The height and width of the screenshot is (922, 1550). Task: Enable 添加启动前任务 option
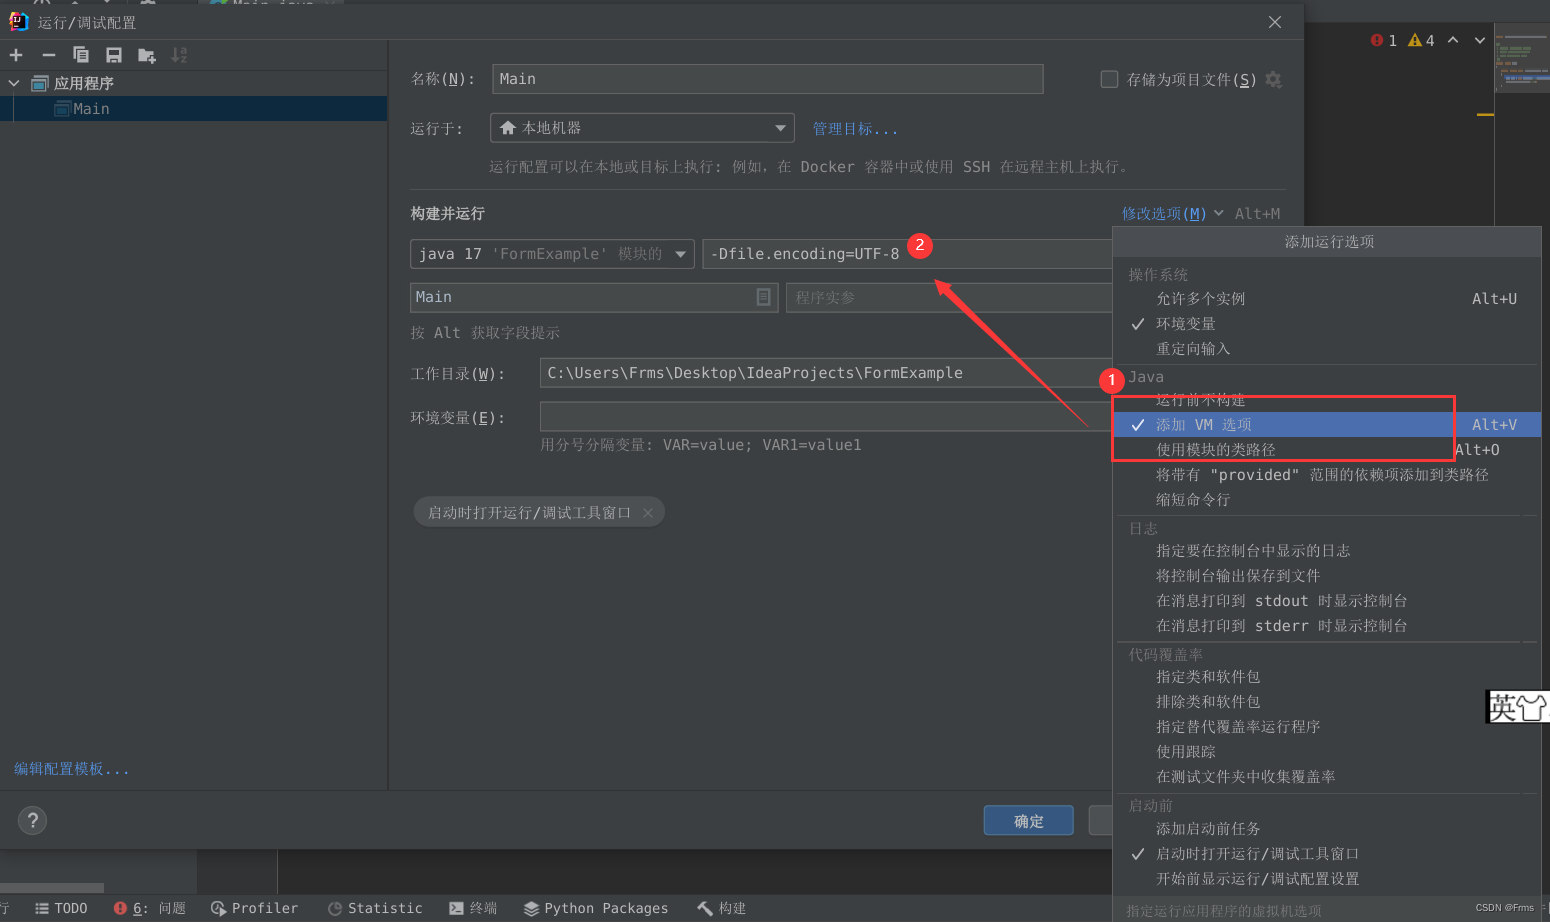click(1326, 829)
